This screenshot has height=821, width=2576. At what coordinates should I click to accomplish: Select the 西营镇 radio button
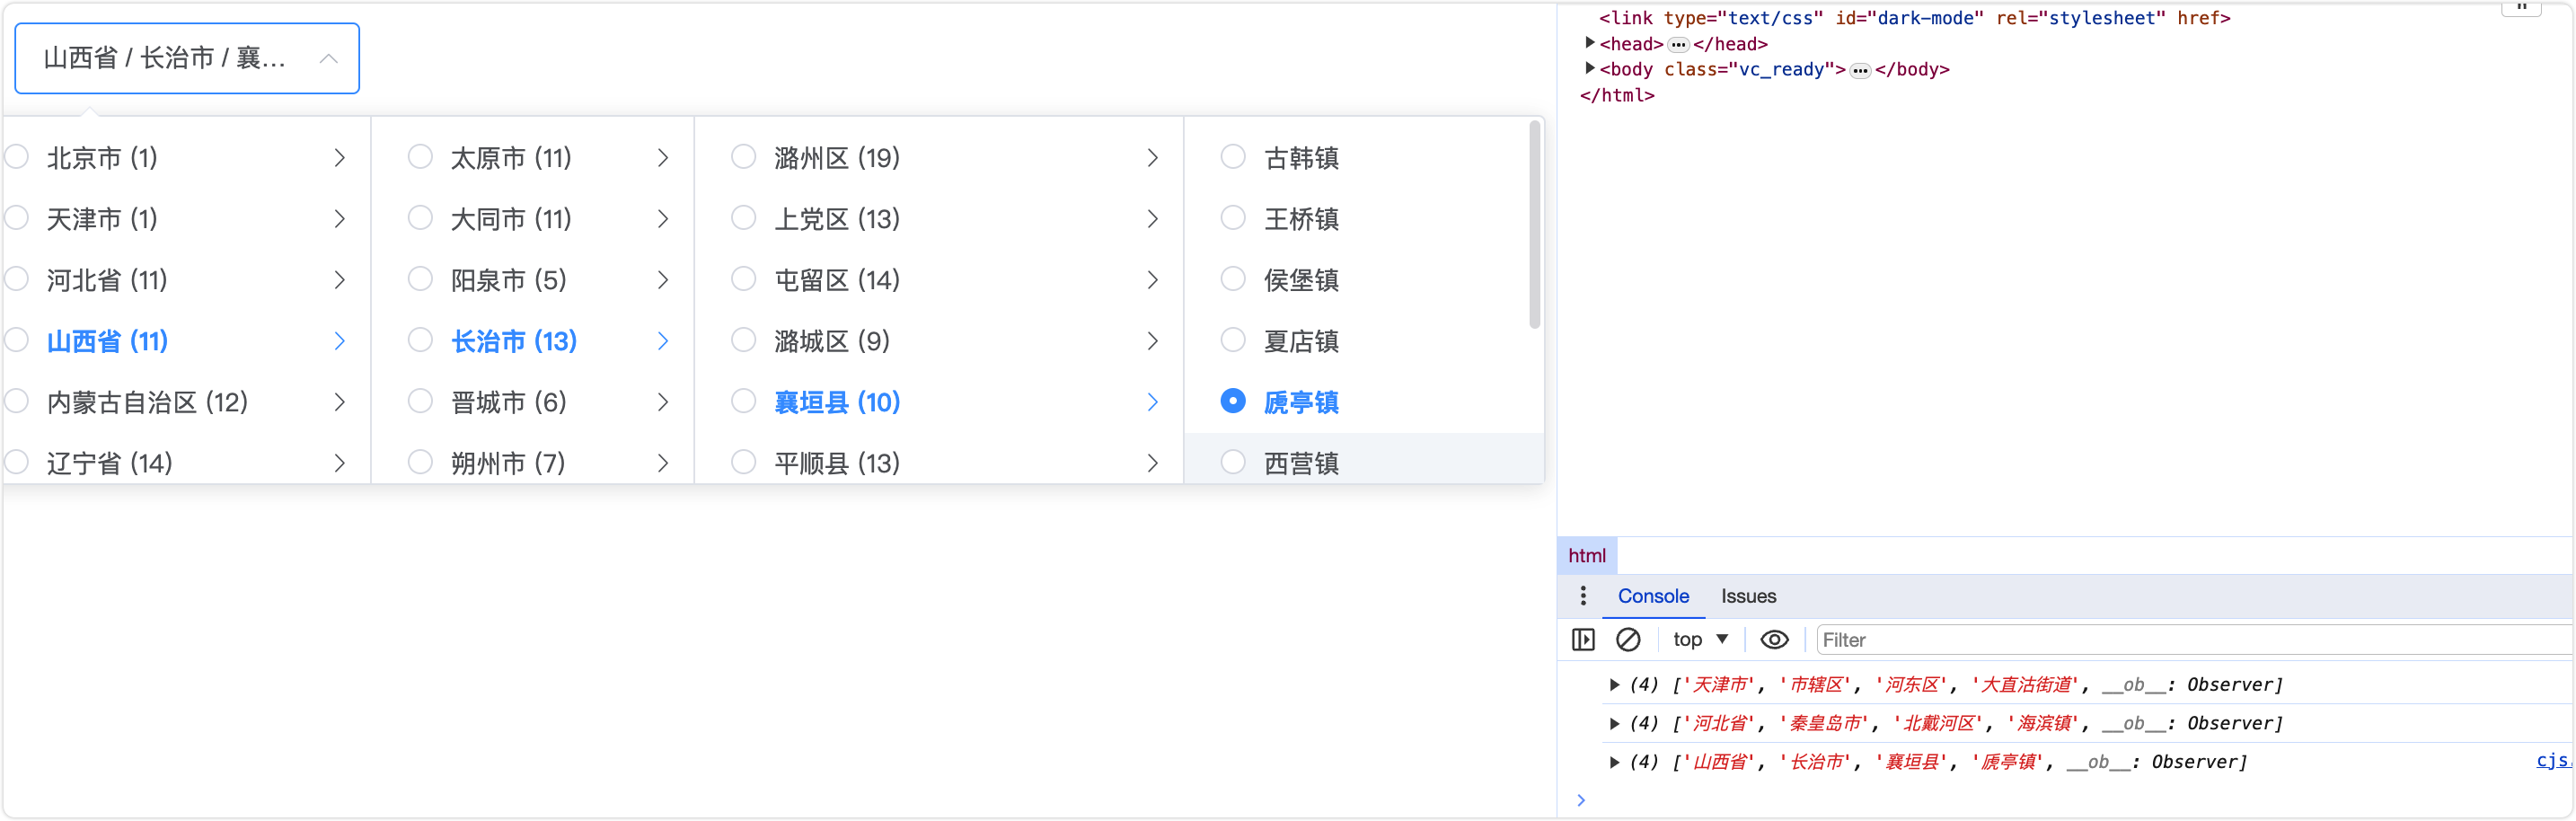[1232, 462]
